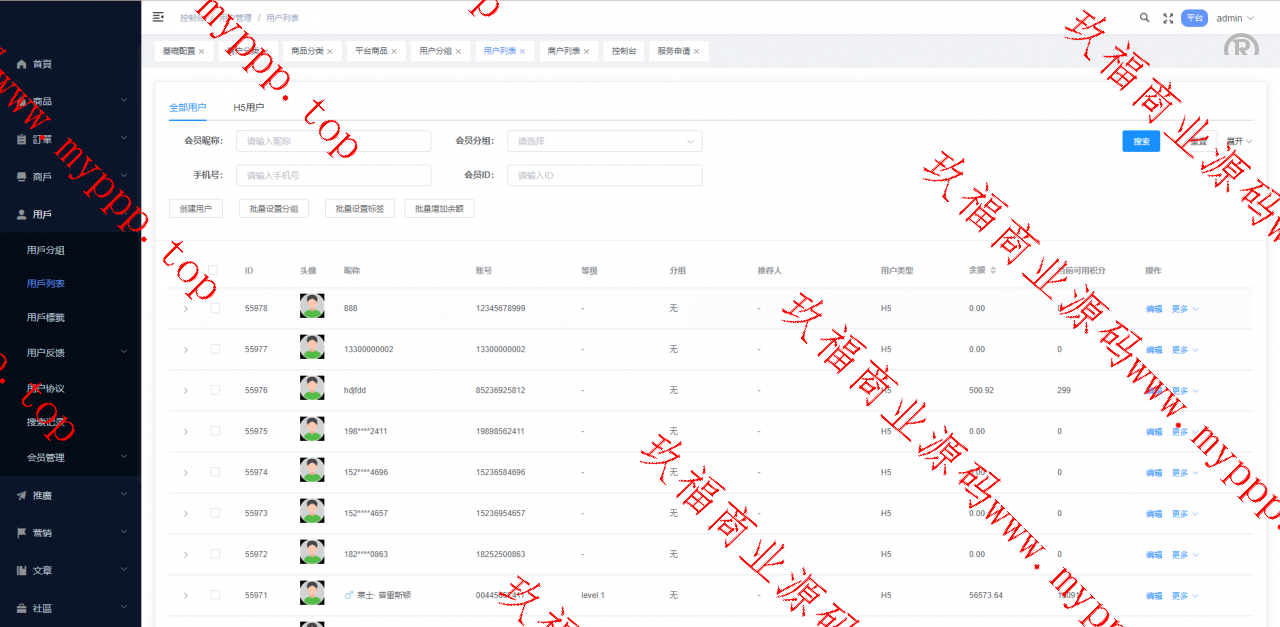
Task: Check the row checkbox for user 55976
Action: click(215, 390)
